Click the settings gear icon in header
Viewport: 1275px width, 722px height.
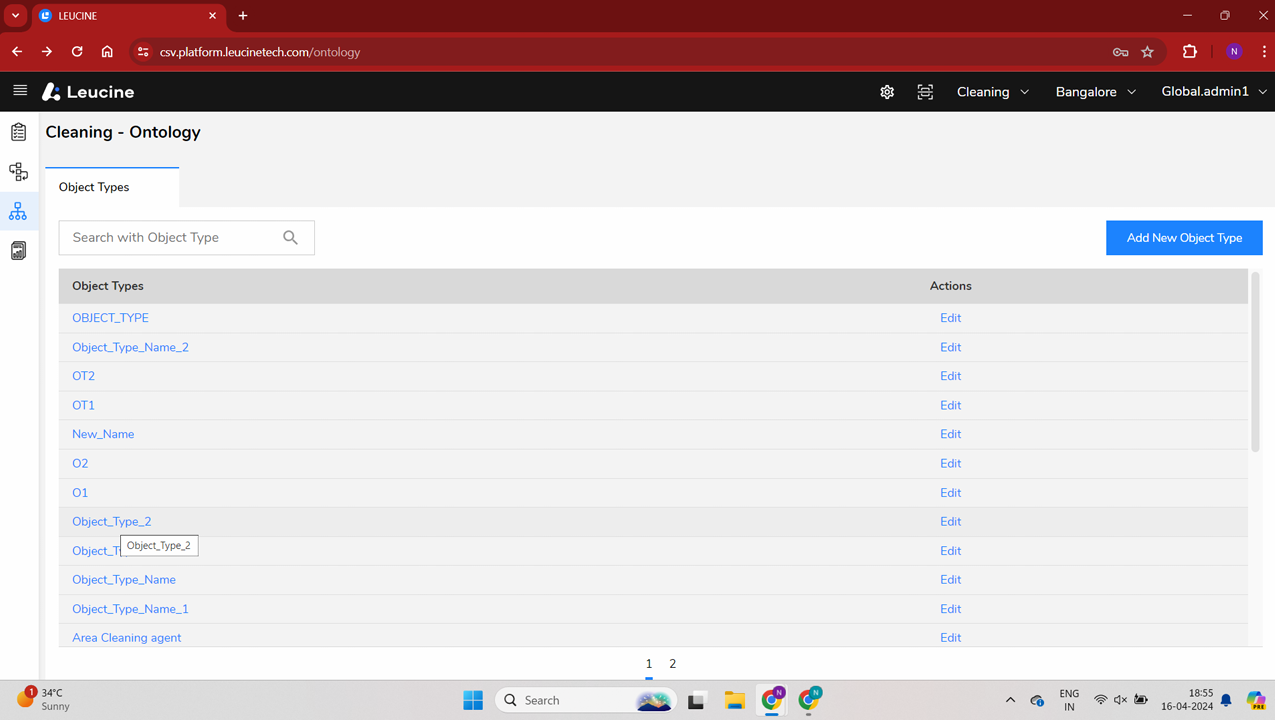[887, 92]
